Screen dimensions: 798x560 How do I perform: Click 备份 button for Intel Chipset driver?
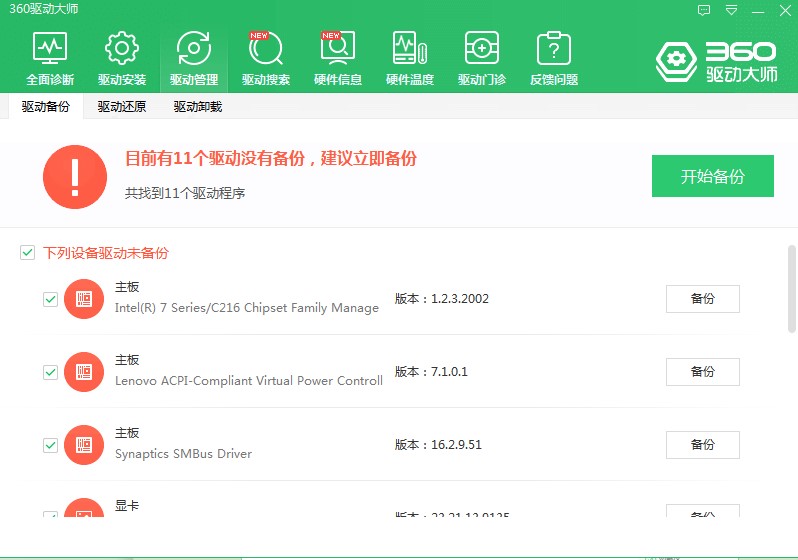pos(703,299)
